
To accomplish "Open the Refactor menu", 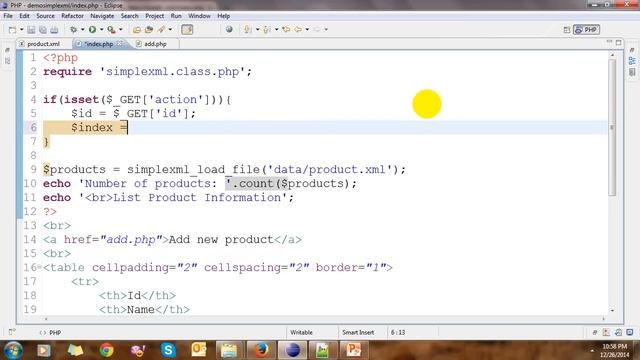I will coord(72,16).
